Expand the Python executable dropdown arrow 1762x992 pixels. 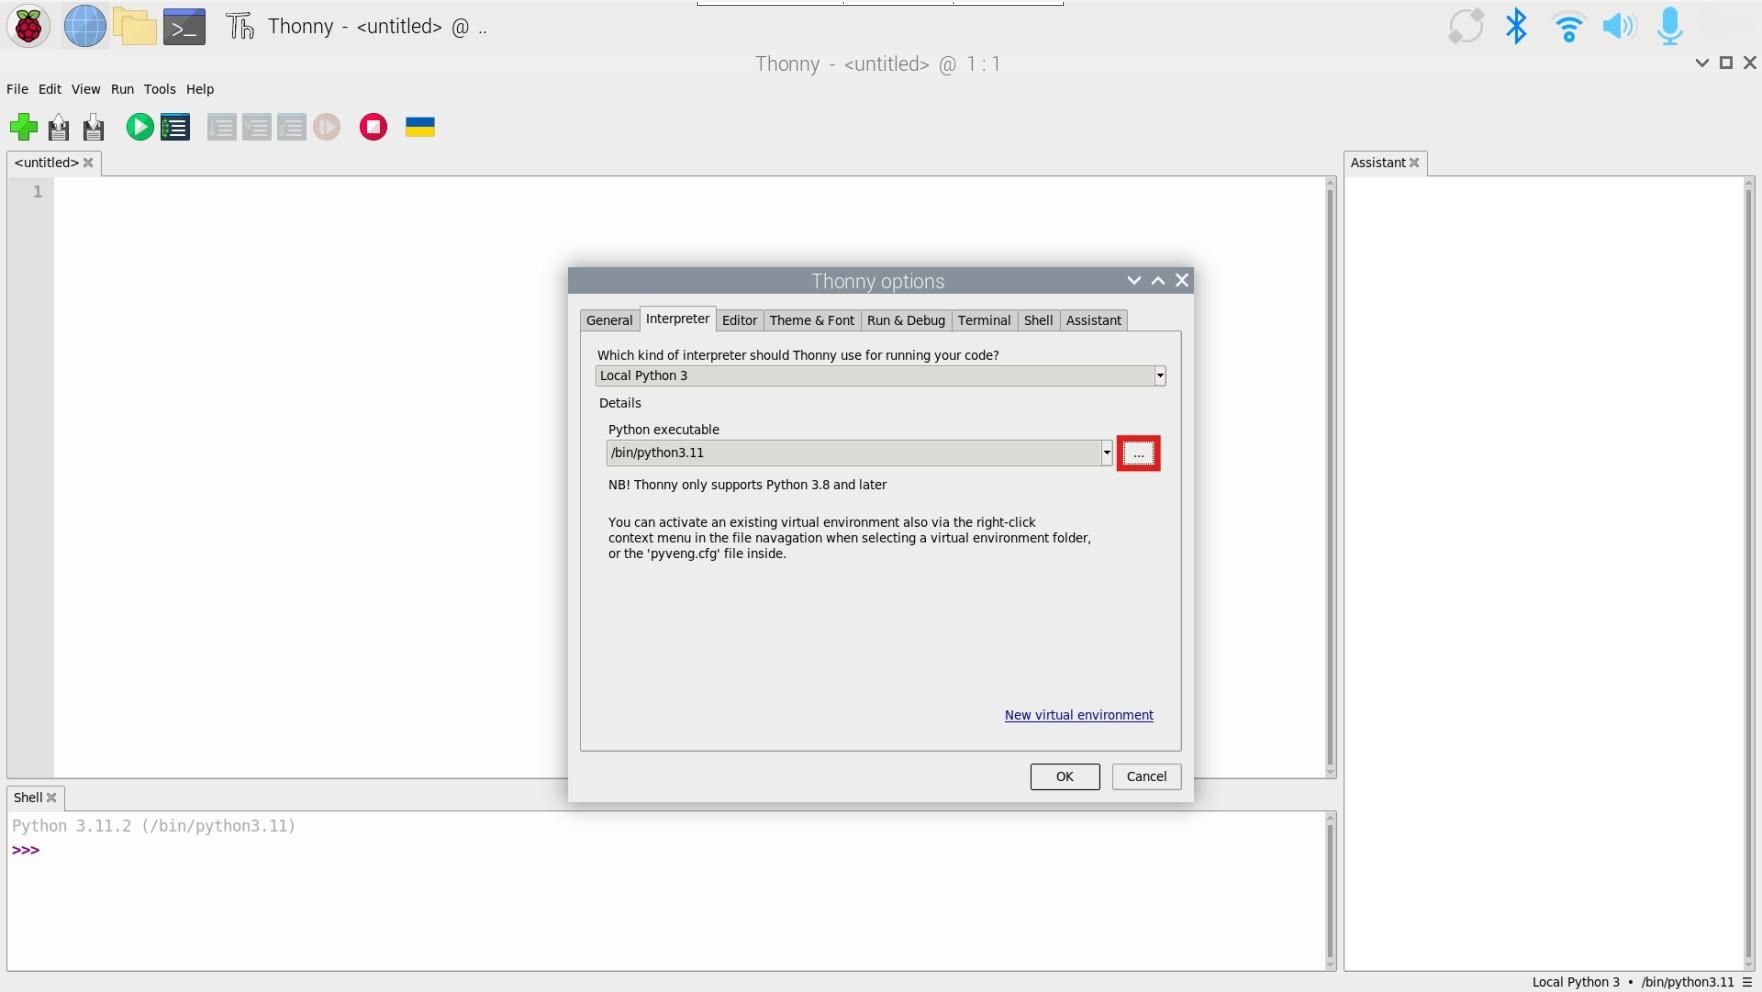1107,453
